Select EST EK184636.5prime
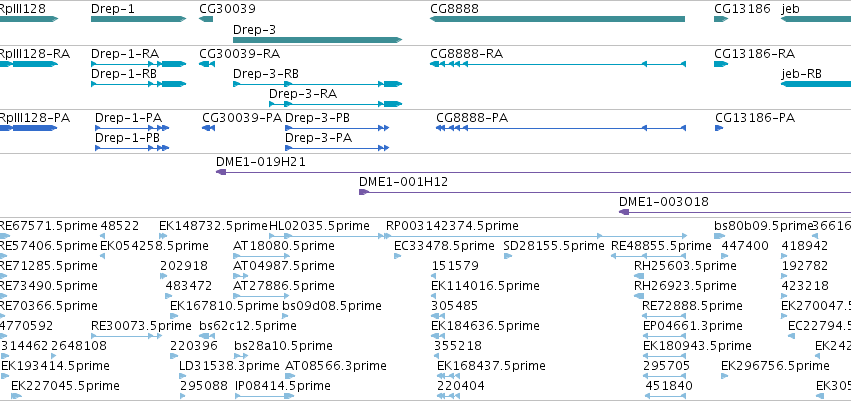The image size is (851, 401). click(486, 326)
